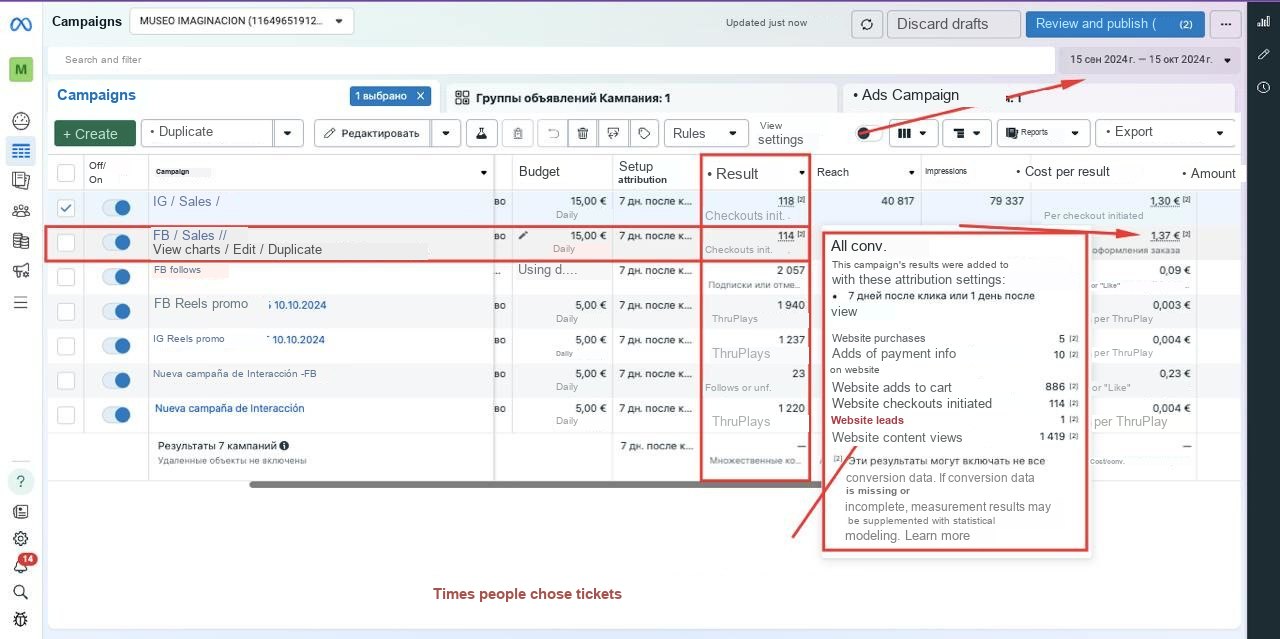Click the refresh icon beside Discard drafts
Screen dimensions: 1280x639
[867, 24]
